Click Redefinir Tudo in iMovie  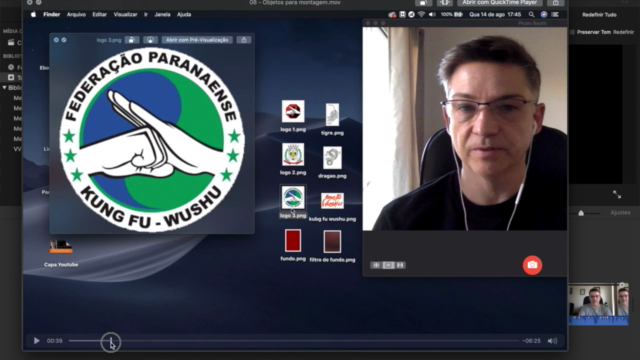coord(599,15)
